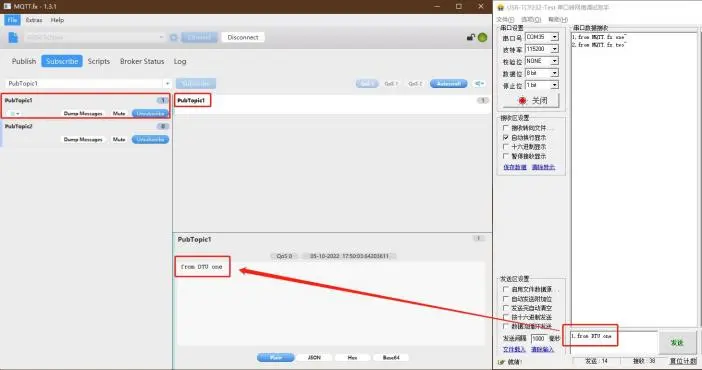Viewport: 702px width, 370px height.
Task: Toggle second checkbox in send settings group
Action: pos(506,299)
